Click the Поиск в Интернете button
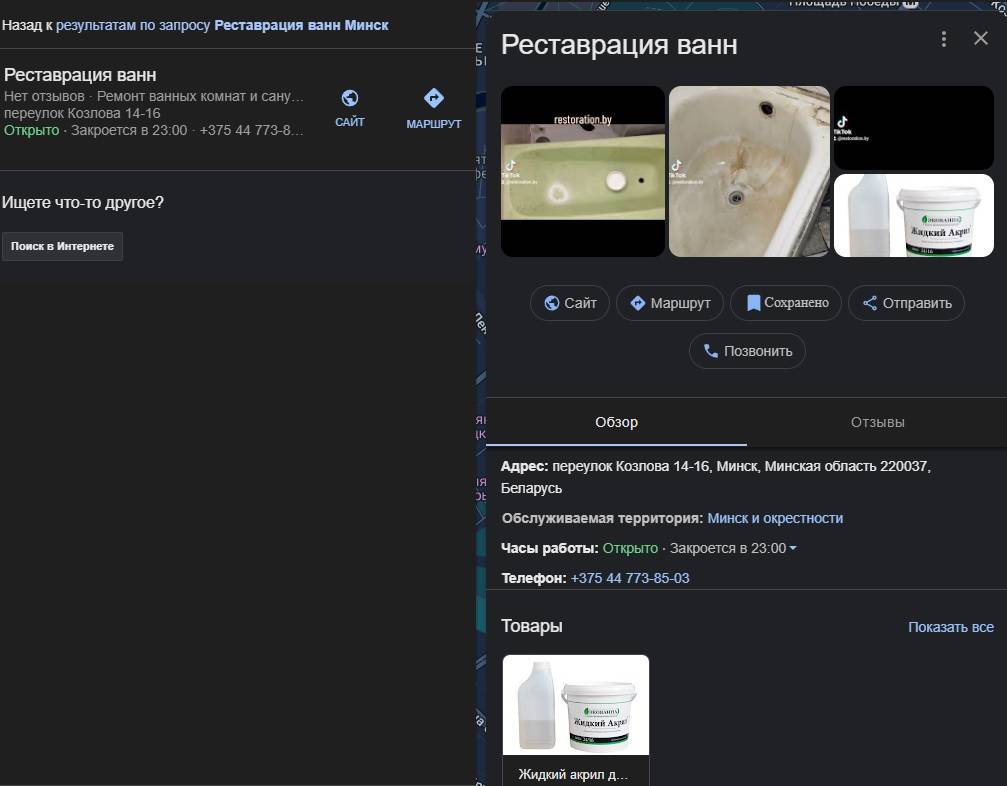Screen dimensions: 1007x786 click(x=62, y=246)
